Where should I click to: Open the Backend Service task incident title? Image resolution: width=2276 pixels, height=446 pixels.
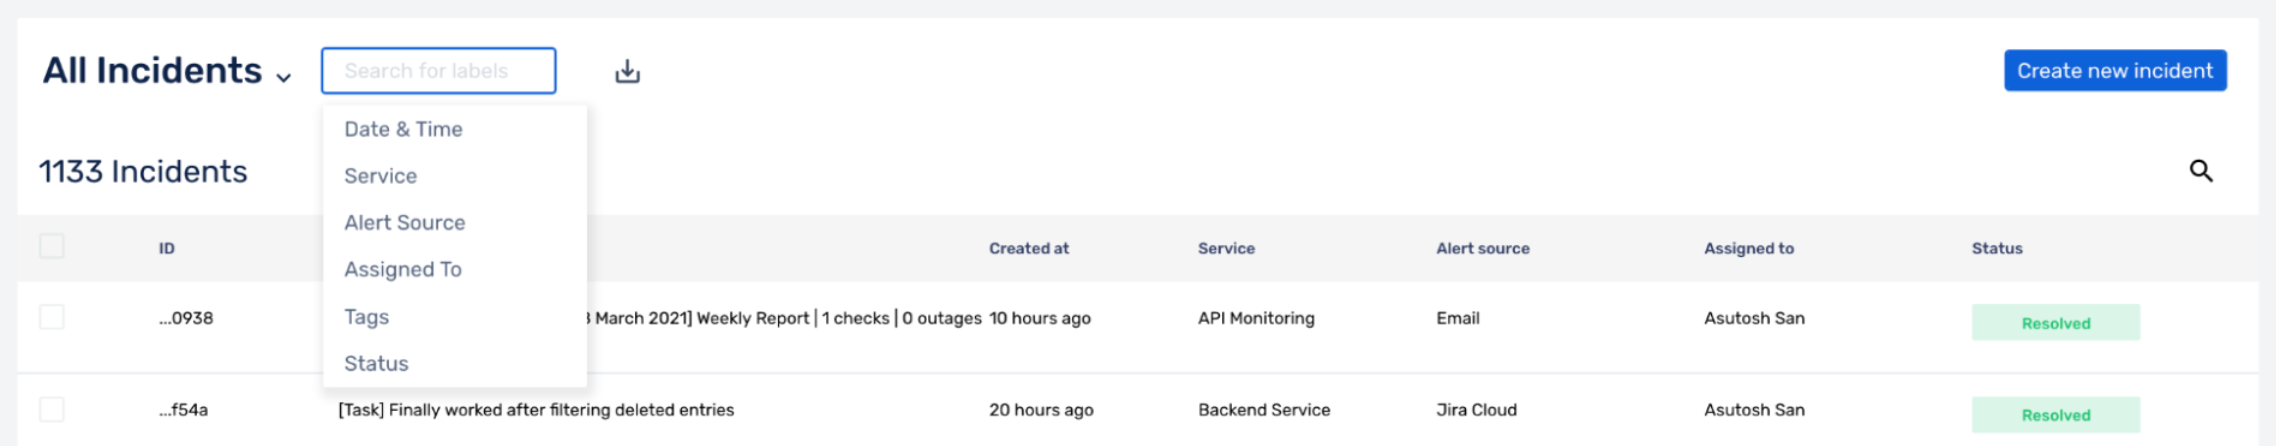536,410
